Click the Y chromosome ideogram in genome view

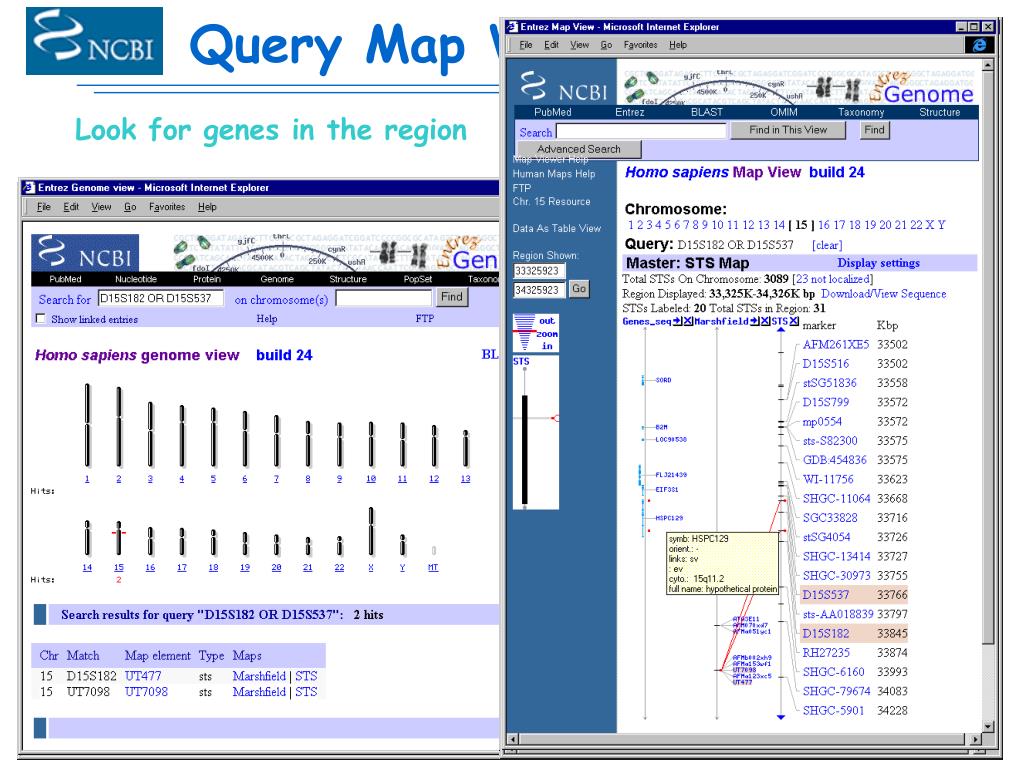[402, 545]
